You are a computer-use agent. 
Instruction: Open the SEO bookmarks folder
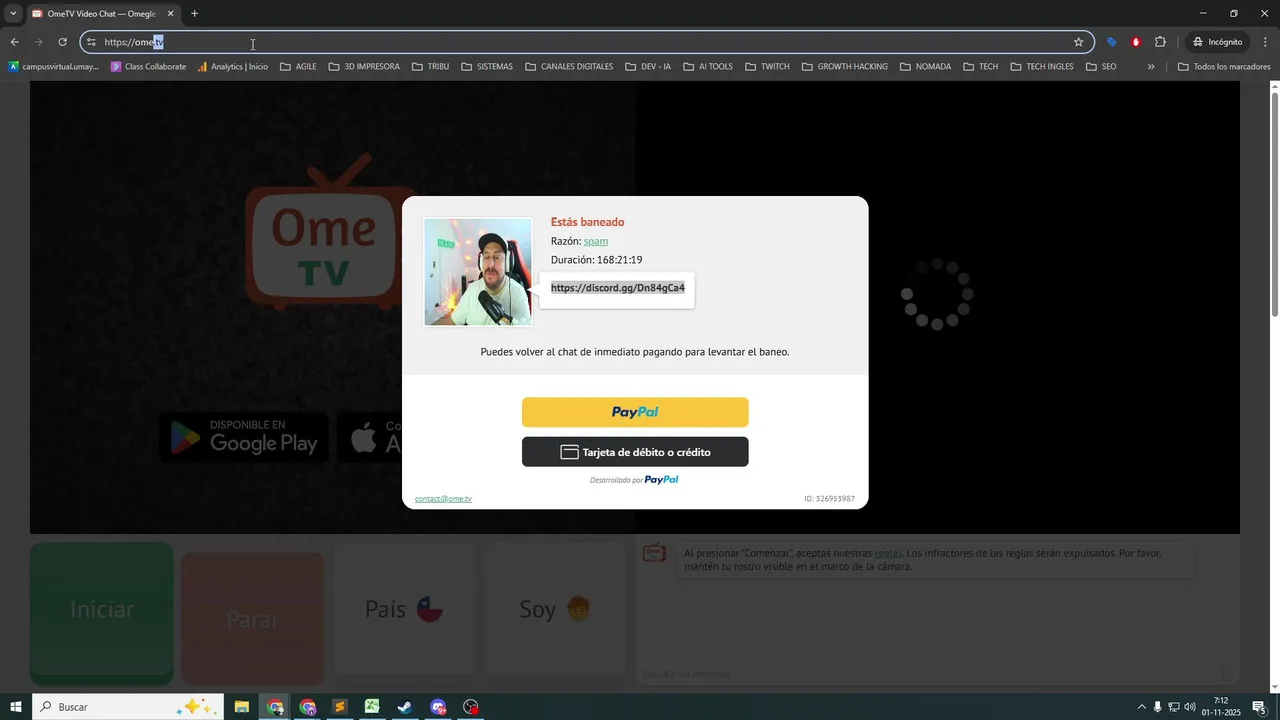(1101, 67)
